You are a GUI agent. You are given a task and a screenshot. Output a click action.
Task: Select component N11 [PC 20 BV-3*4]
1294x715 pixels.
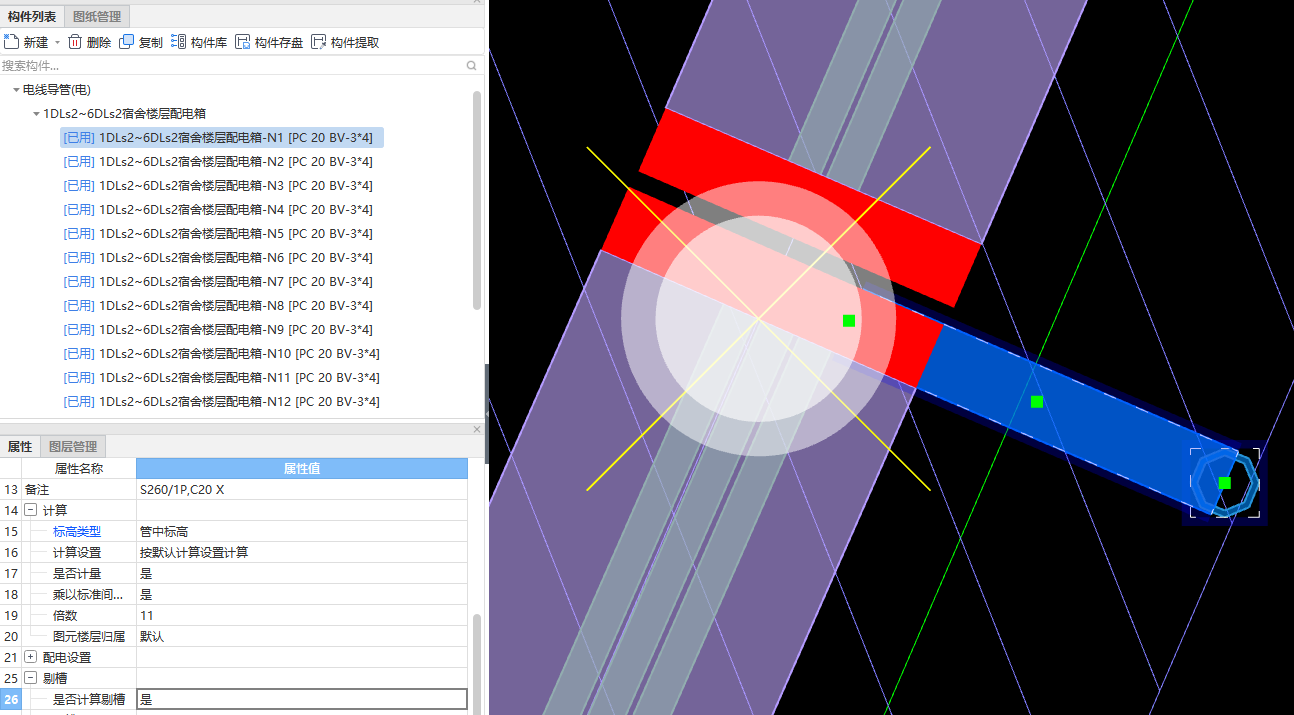(221, 378)
